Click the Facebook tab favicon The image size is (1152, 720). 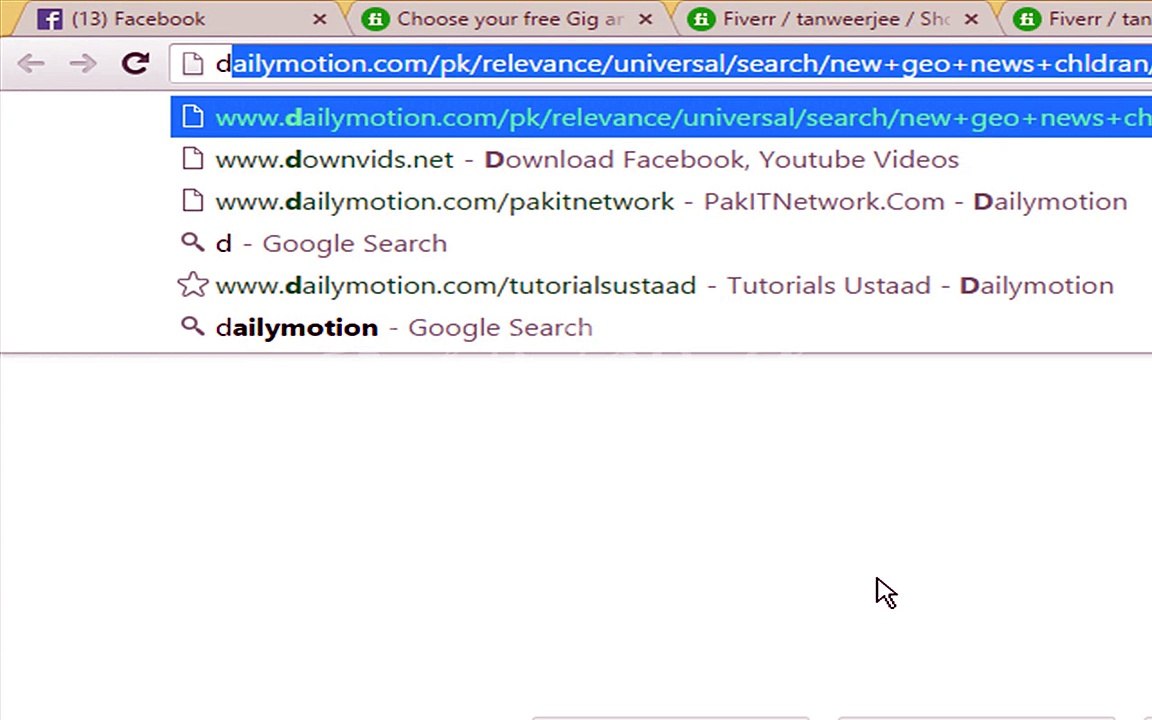(x=49, y=19)
